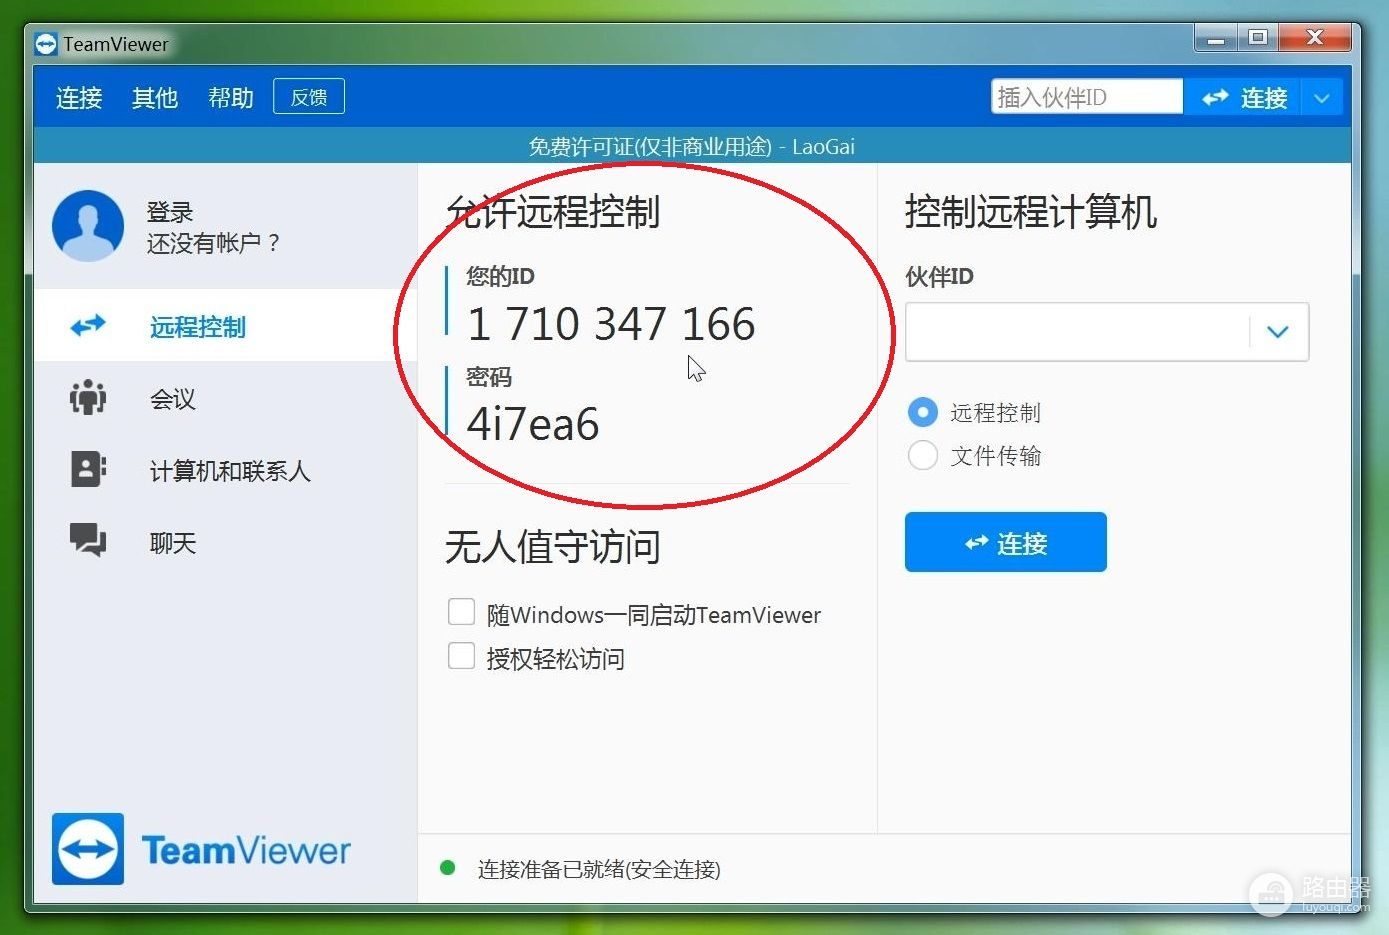Click the 无人值守访问 heading

point(553,547)
